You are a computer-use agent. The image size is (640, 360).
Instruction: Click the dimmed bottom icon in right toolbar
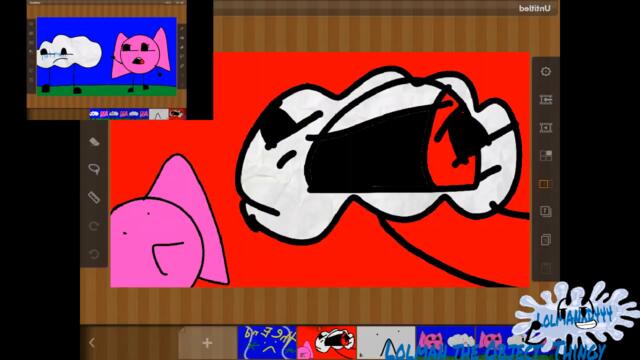click(x=546, y=268)
